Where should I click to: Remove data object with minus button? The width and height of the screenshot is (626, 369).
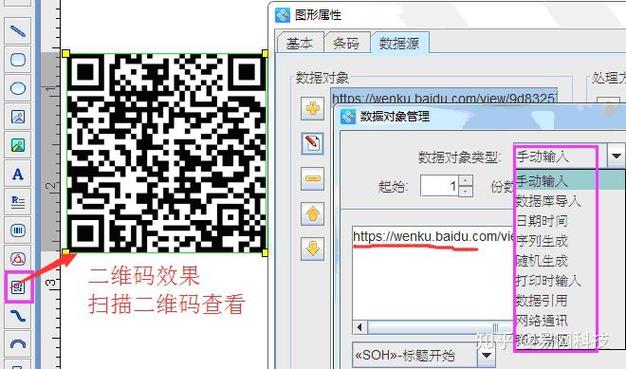point(312,178)
